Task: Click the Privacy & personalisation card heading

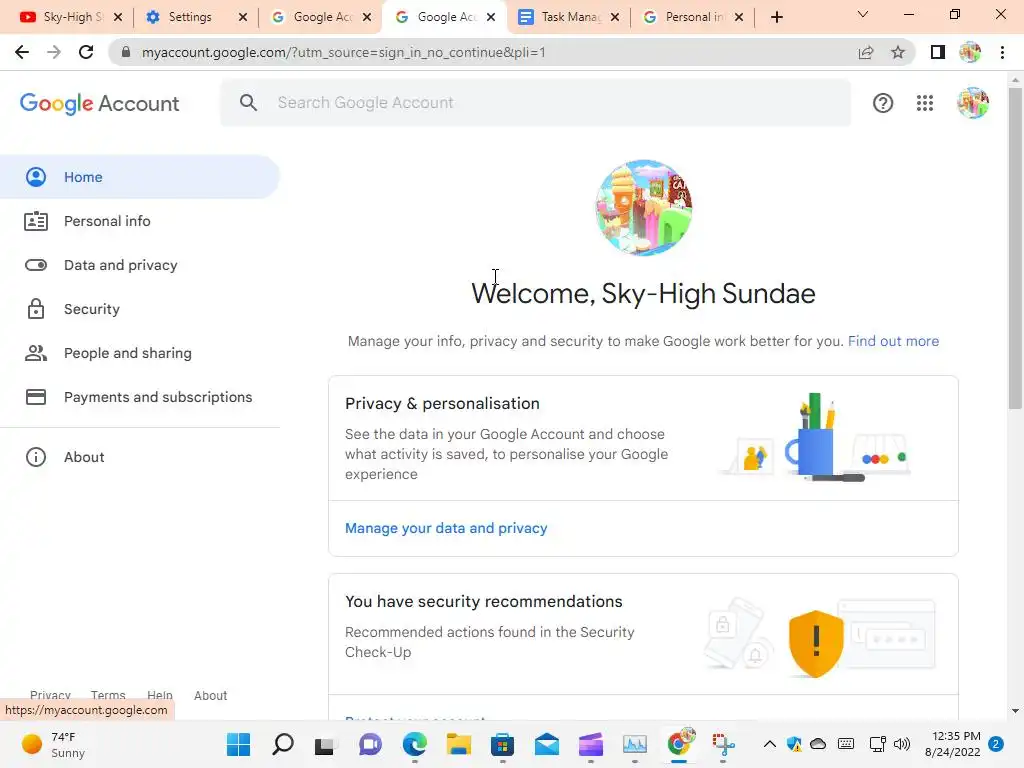Action: pyautogui.click(x=442, y=404)
